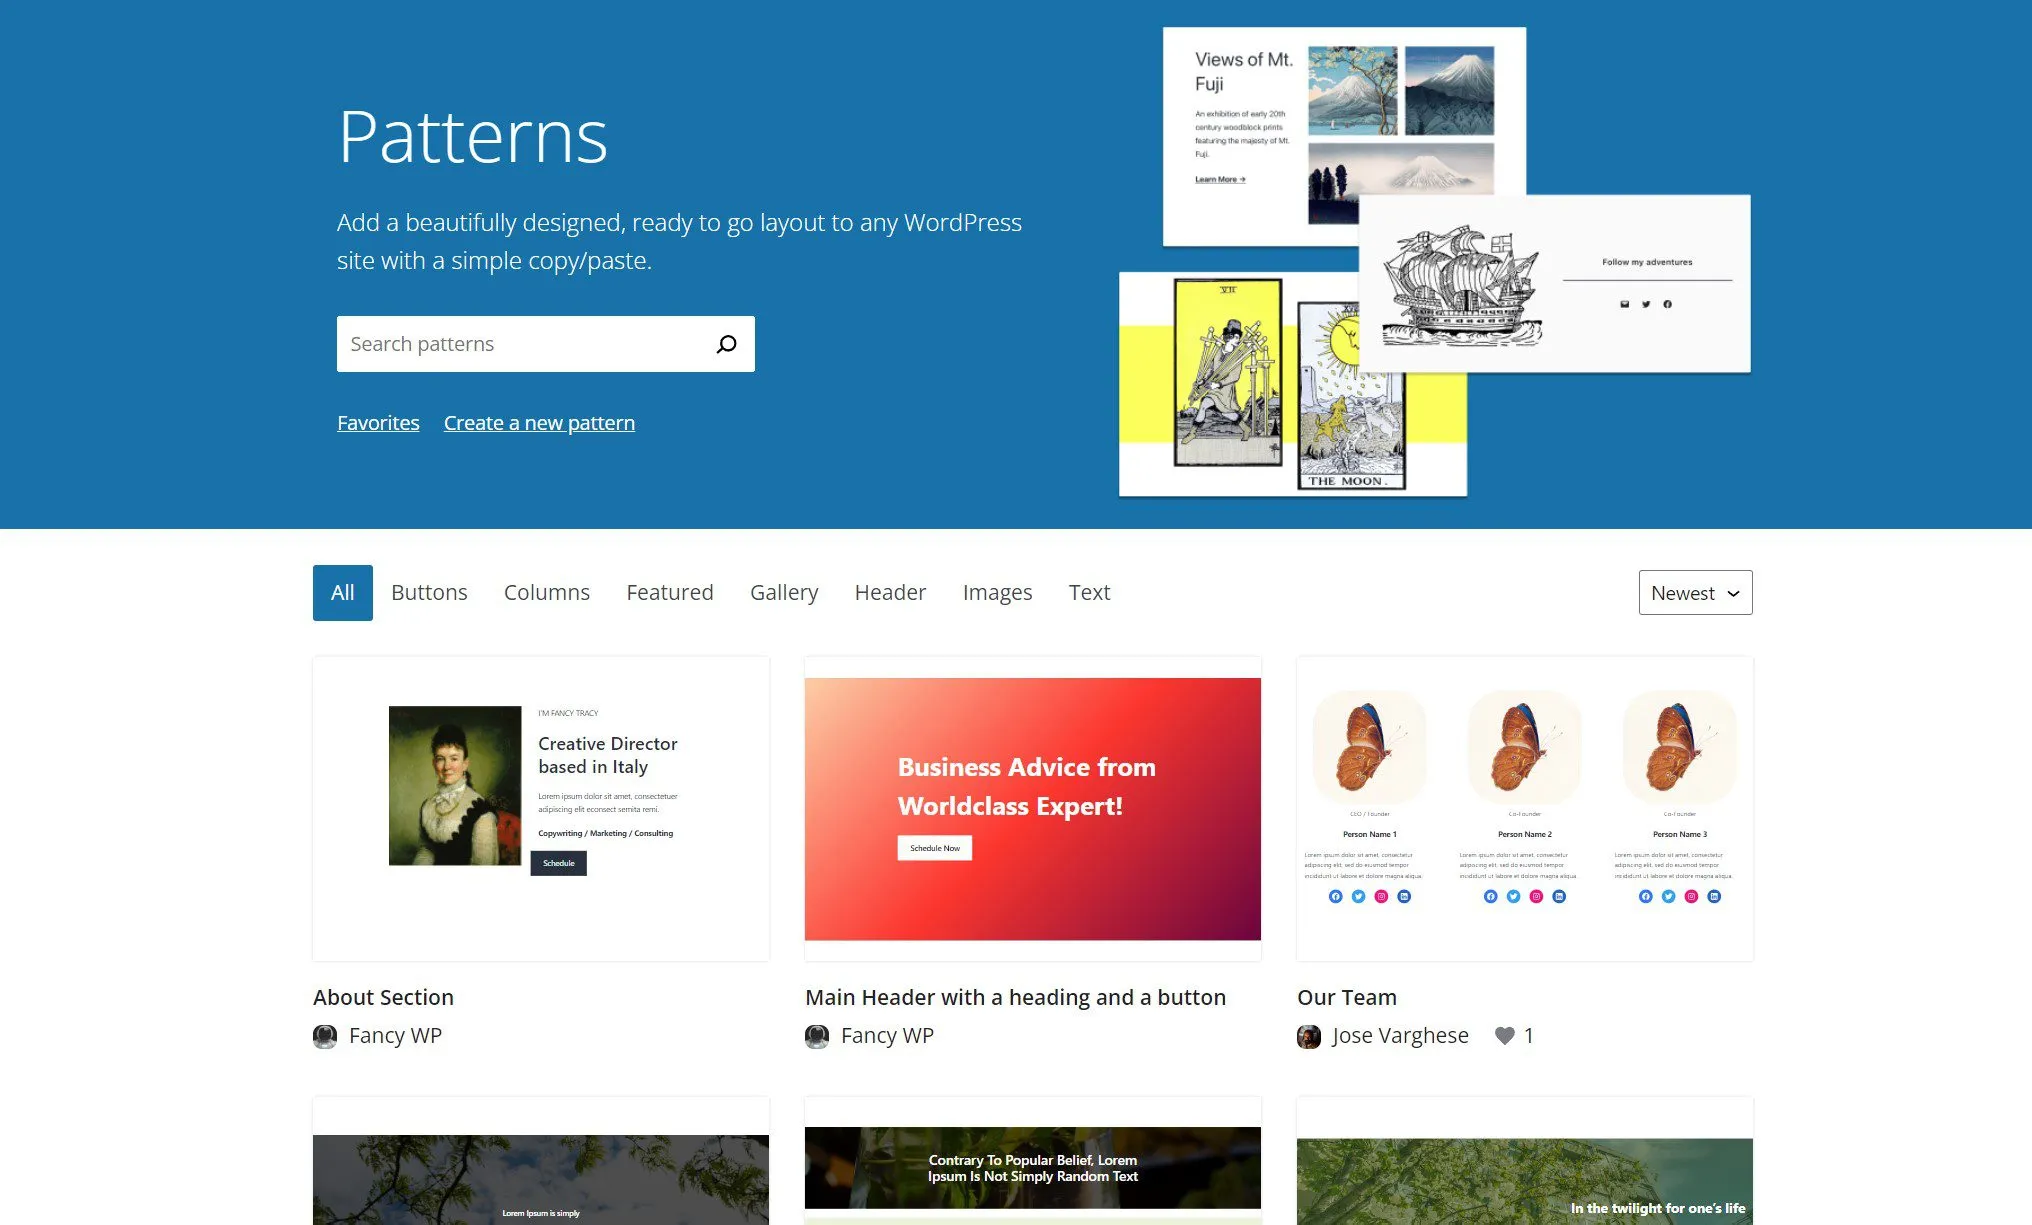Click the Columns filter toggle button
The height and width of the screenshot is (1225, 2032).
pos(546,592)
